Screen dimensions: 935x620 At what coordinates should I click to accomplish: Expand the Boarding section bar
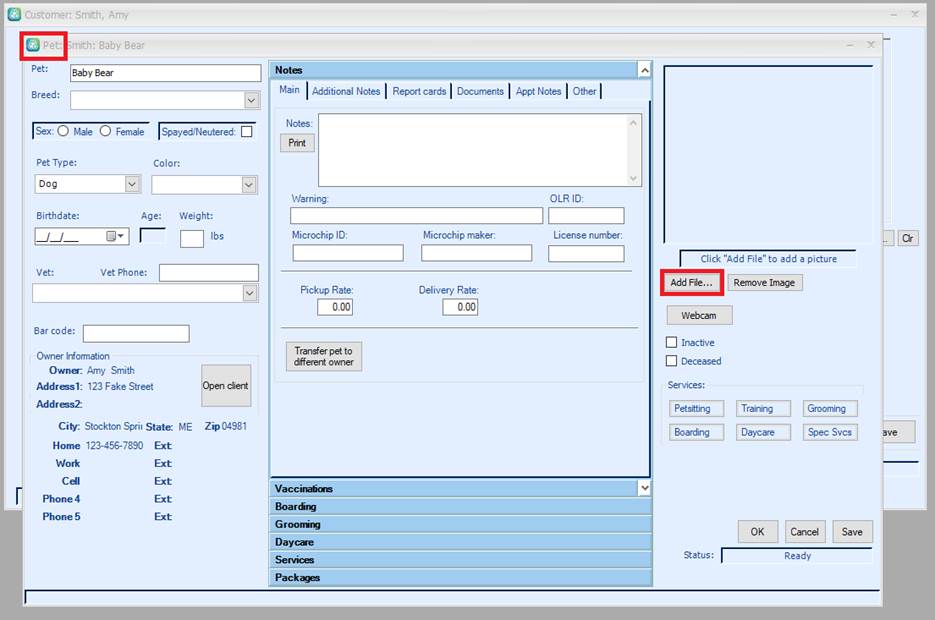[x=460, y=506]
